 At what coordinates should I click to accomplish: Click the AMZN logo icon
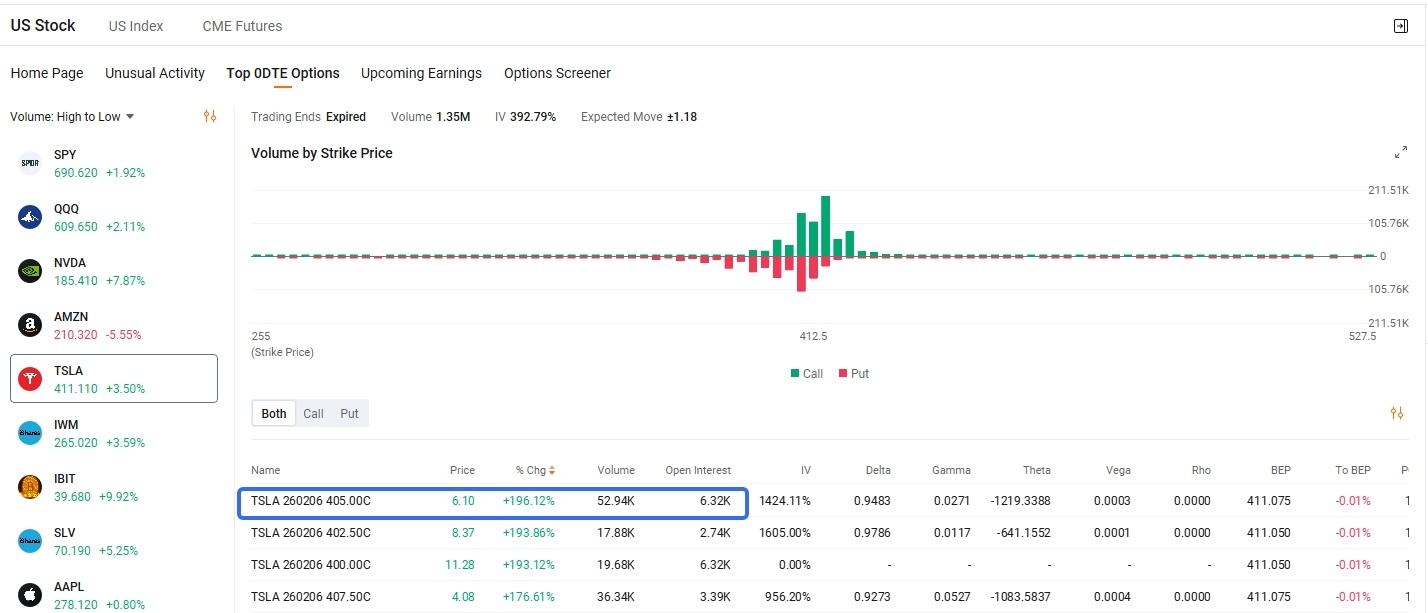[x=30, y=325]
